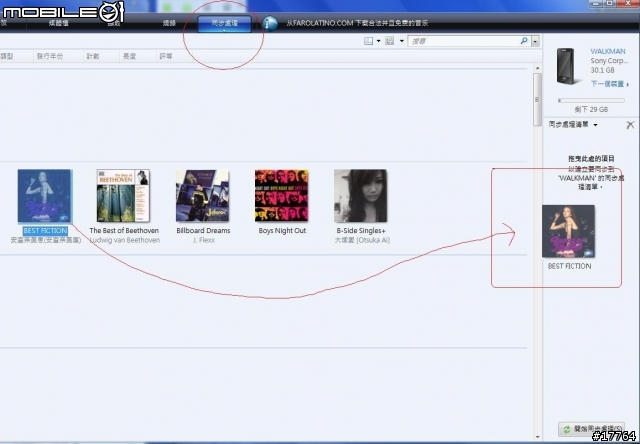The width and height of the screenshot is (640, 444).
Task: Click the highlighted BEST FICTION album title
Action: tap(45, 231)
